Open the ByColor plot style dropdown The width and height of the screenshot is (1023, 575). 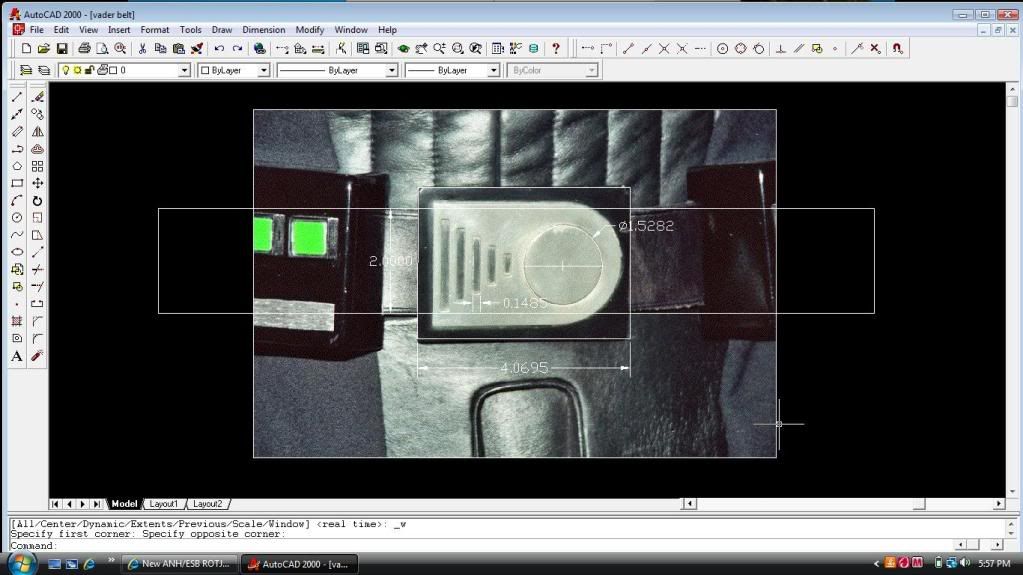[x=591, y=70]
